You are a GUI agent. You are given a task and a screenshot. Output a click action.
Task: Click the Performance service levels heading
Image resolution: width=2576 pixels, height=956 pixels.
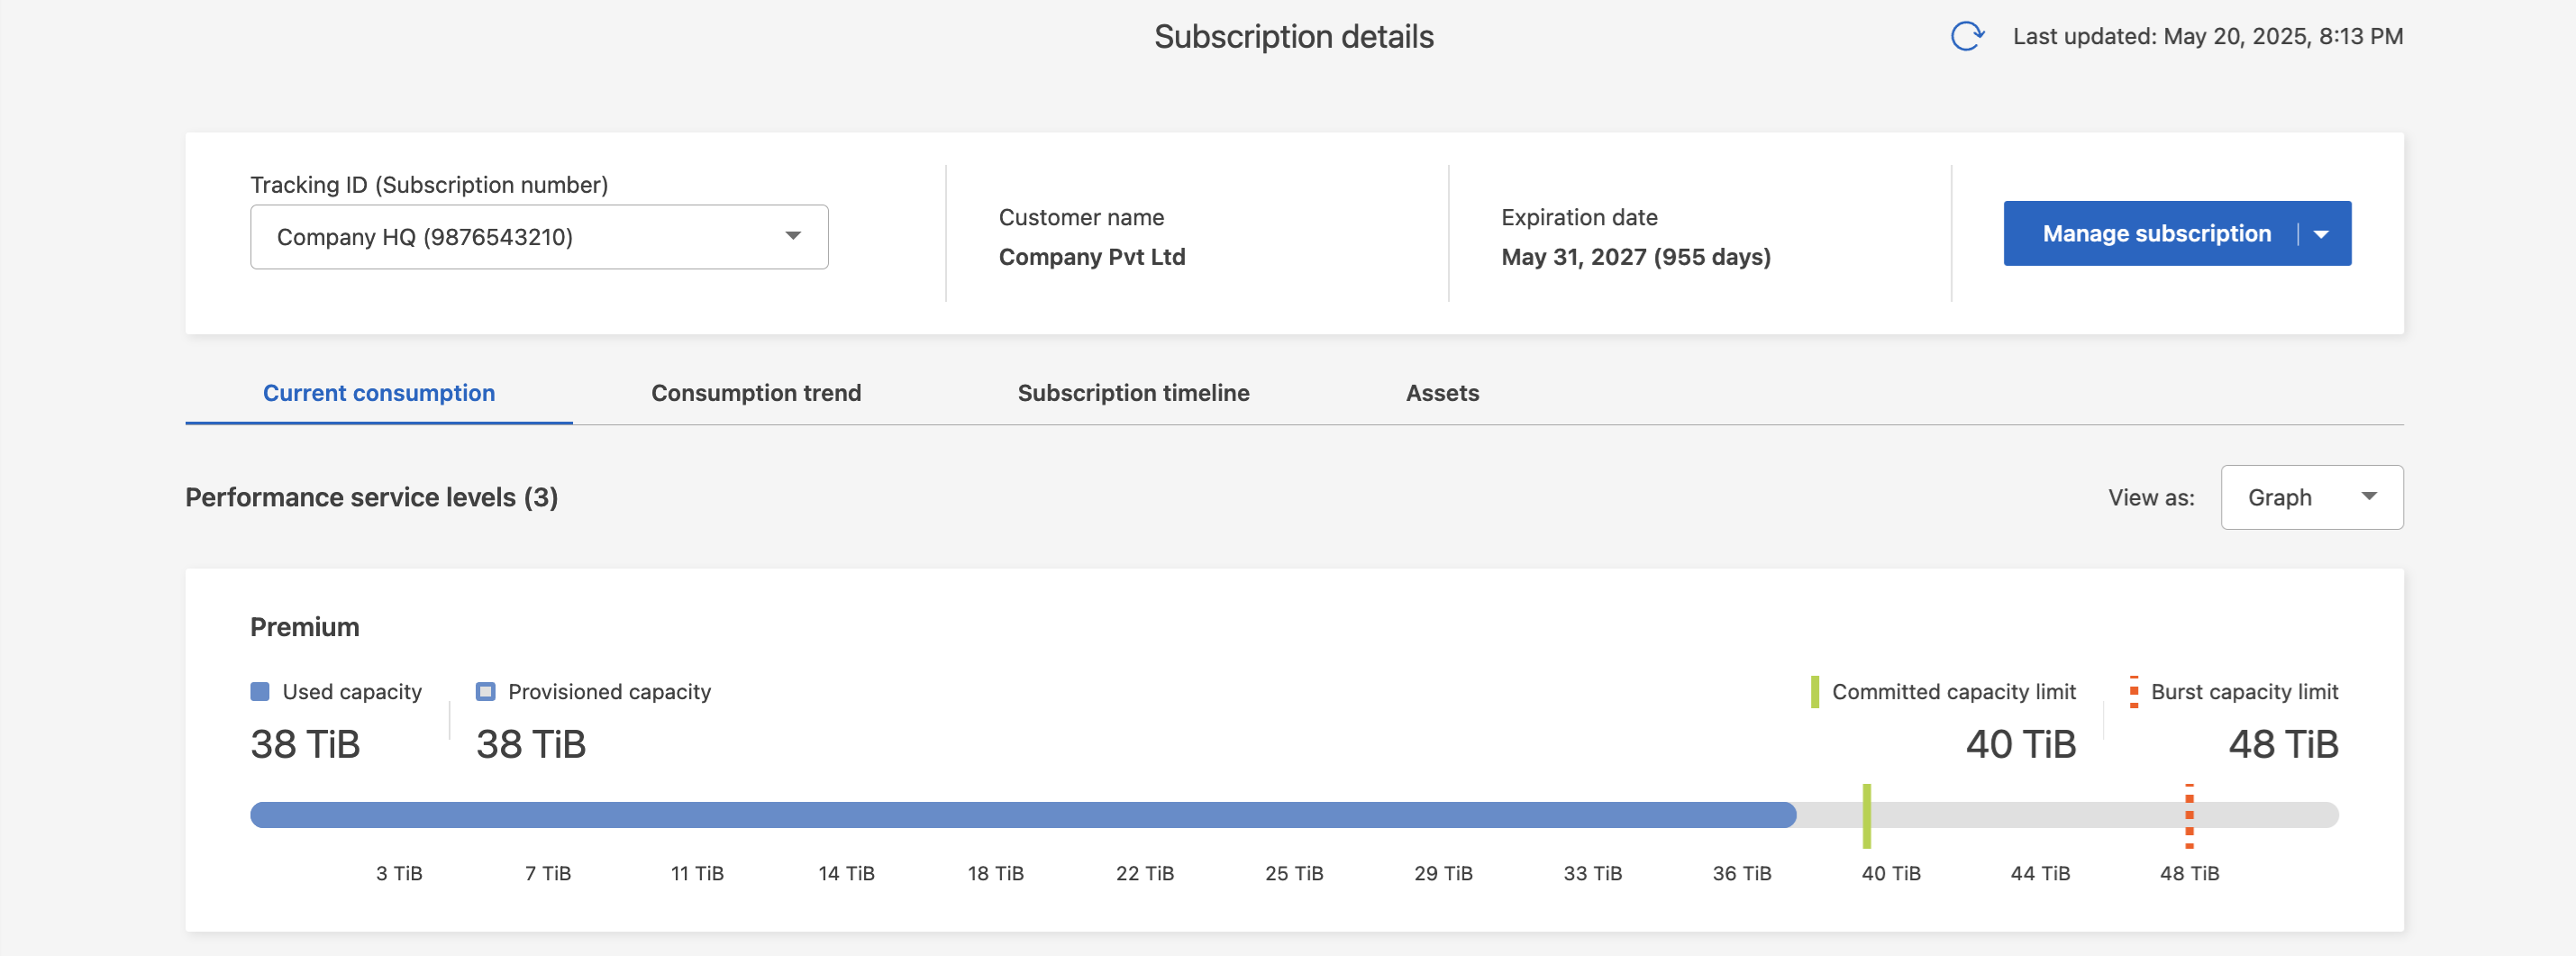(x=371, y=497)
